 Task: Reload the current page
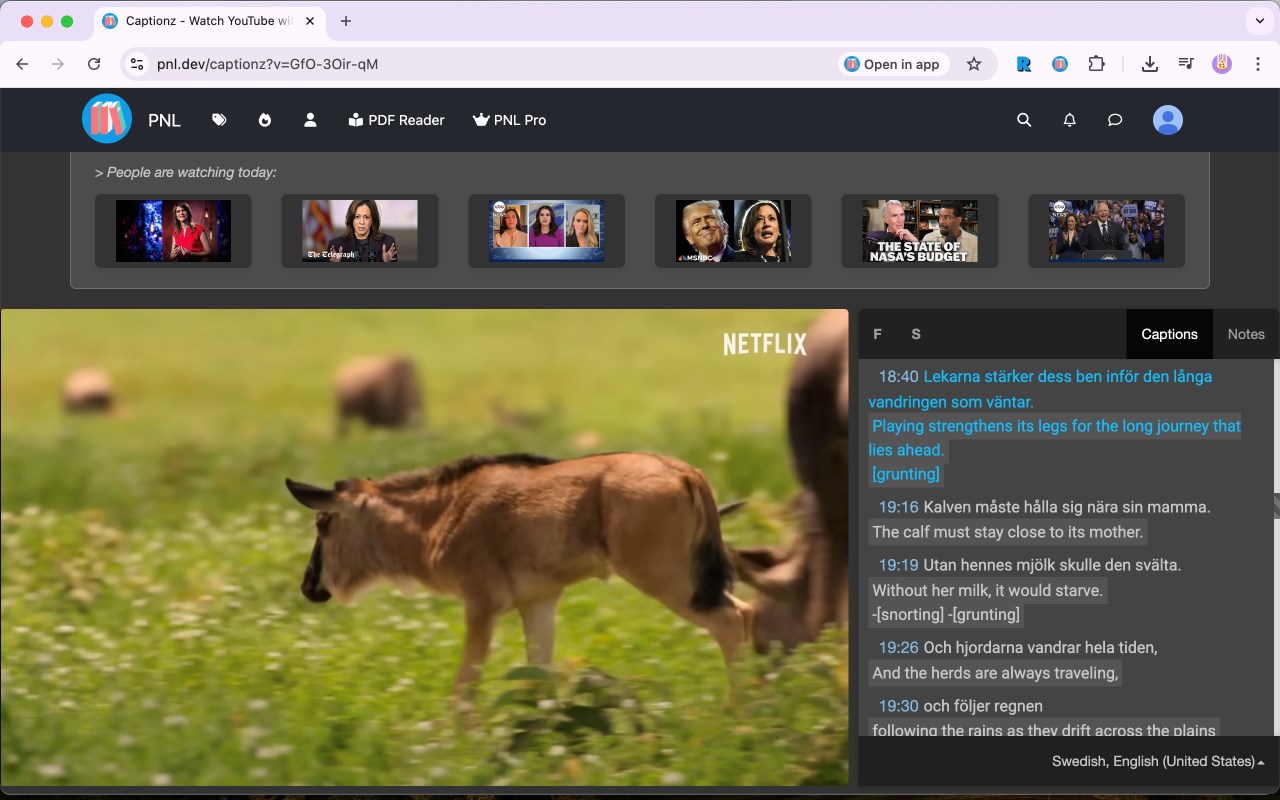(94, 64)
